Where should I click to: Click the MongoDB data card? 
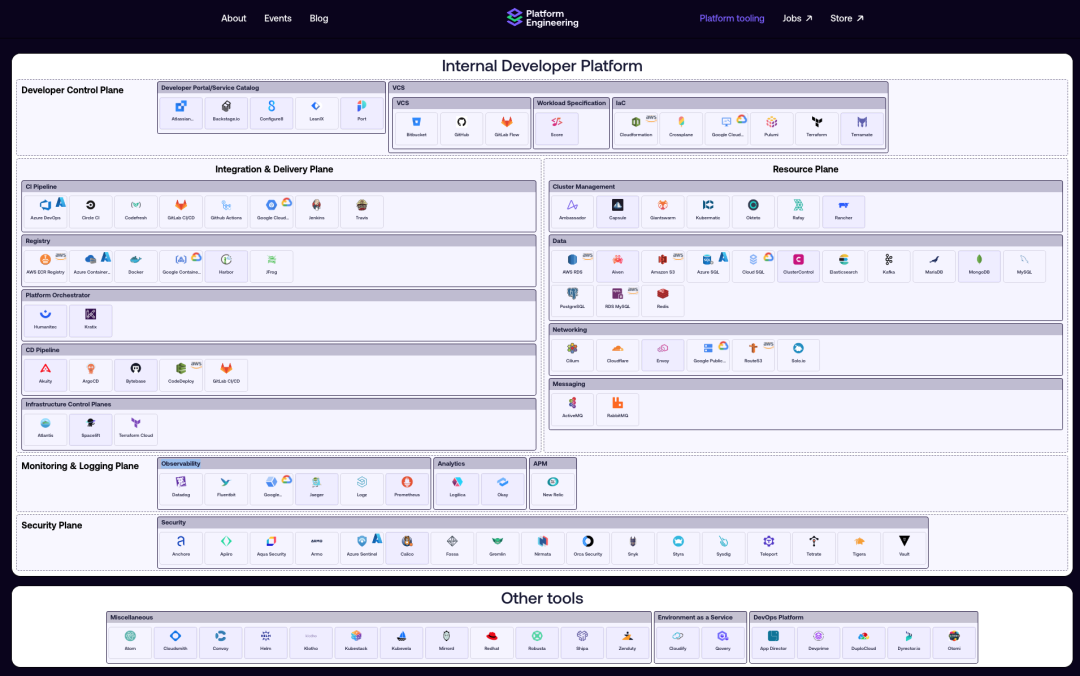[979, 265]
